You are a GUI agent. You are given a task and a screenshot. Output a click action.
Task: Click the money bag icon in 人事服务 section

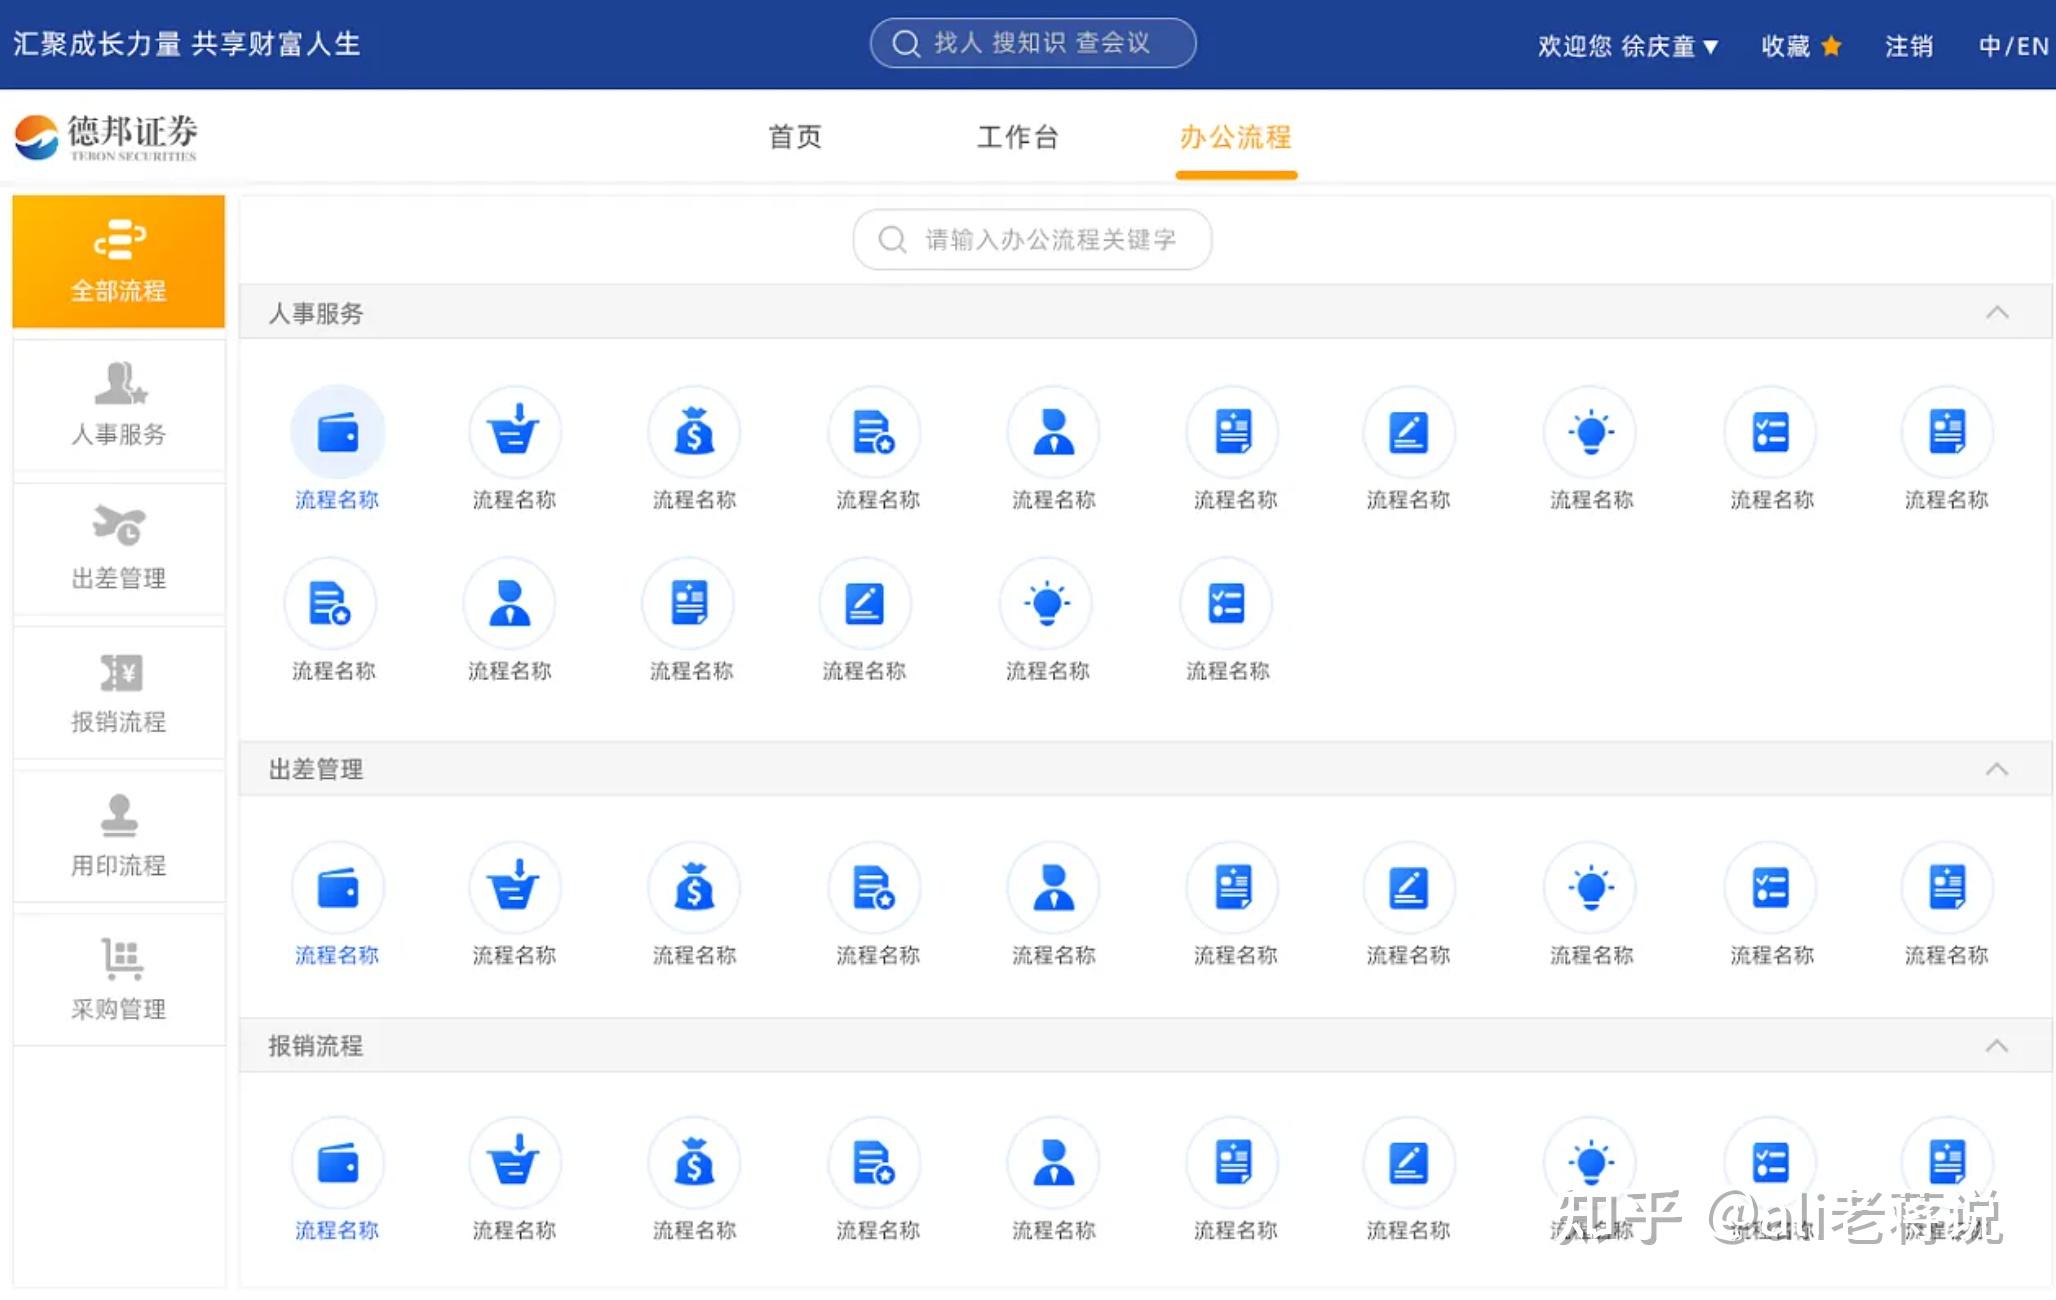[x=694, y=433]
